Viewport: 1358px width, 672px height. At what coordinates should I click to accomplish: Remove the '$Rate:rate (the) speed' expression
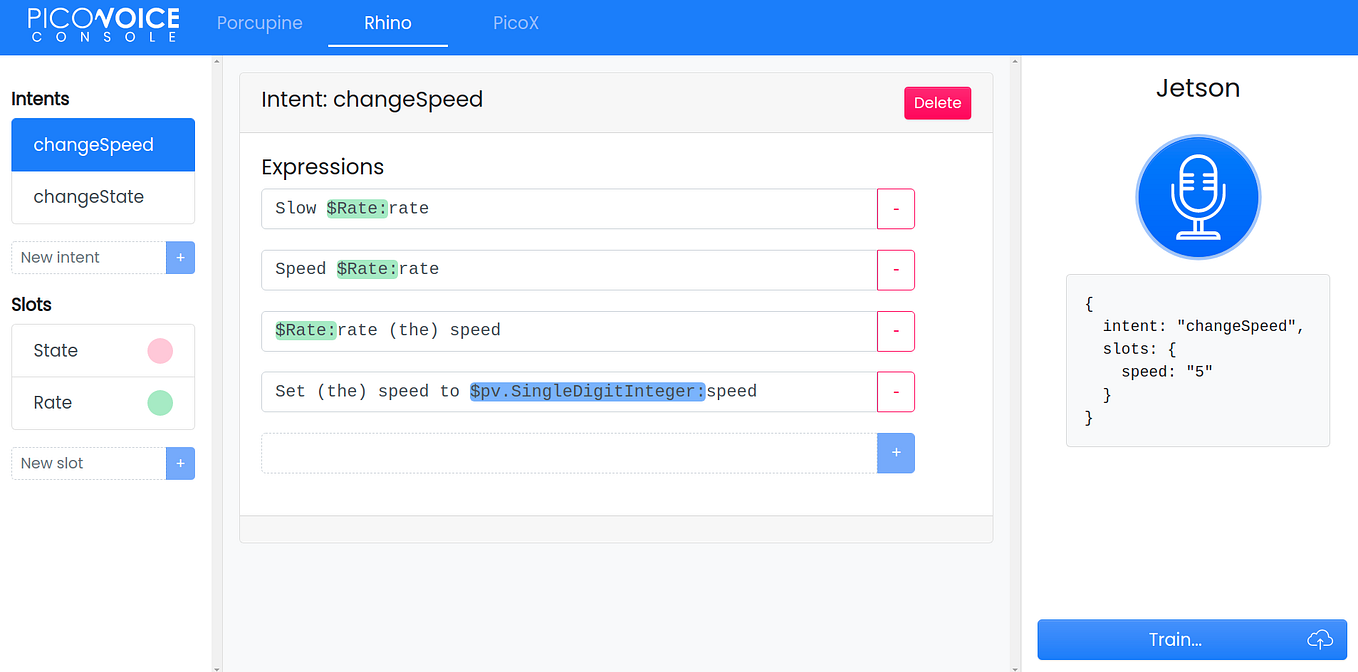(896, 331)
